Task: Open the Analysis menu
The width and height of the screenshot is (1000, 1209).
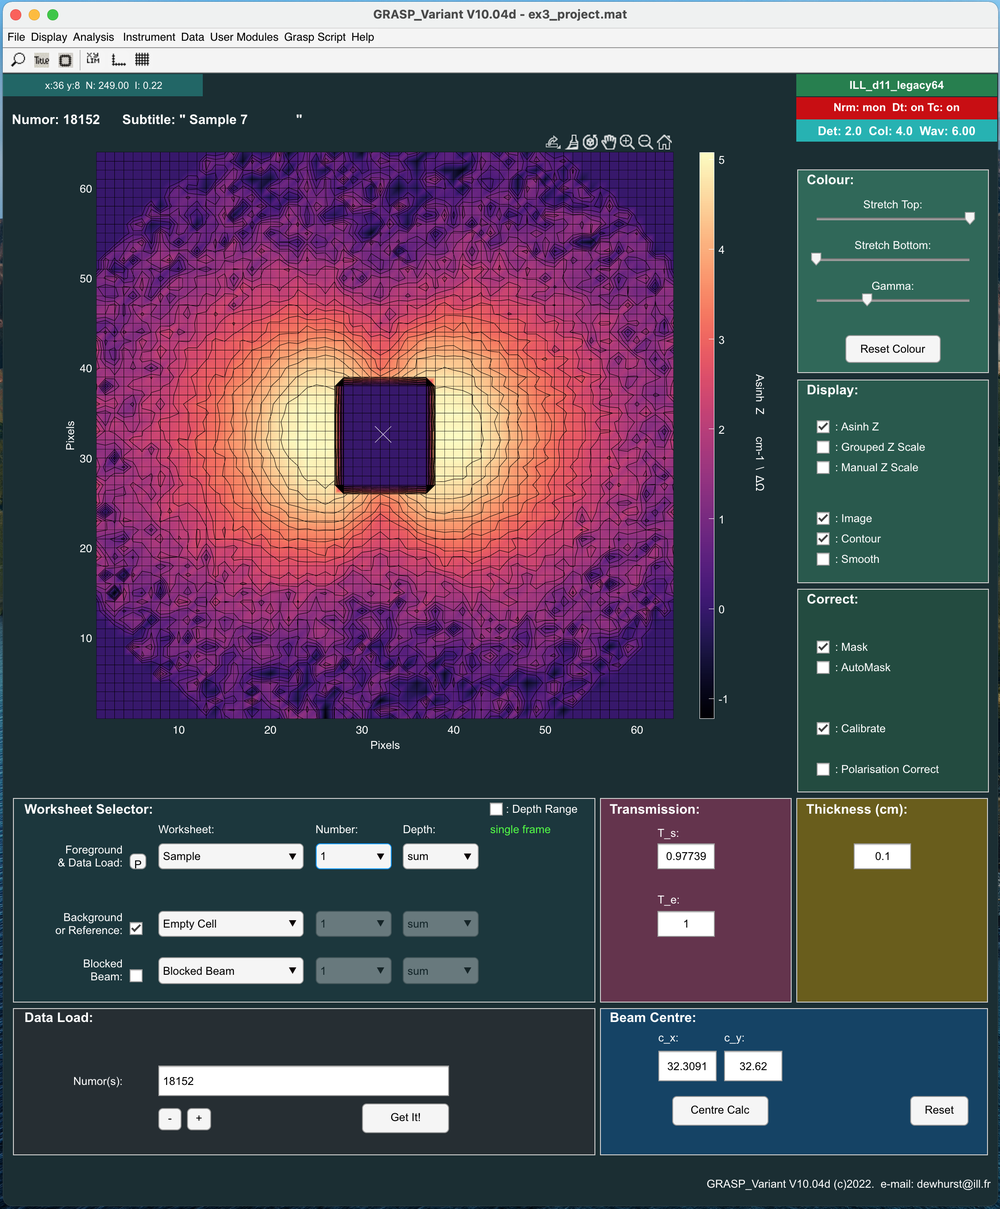Action: click(x=93, y=37)
